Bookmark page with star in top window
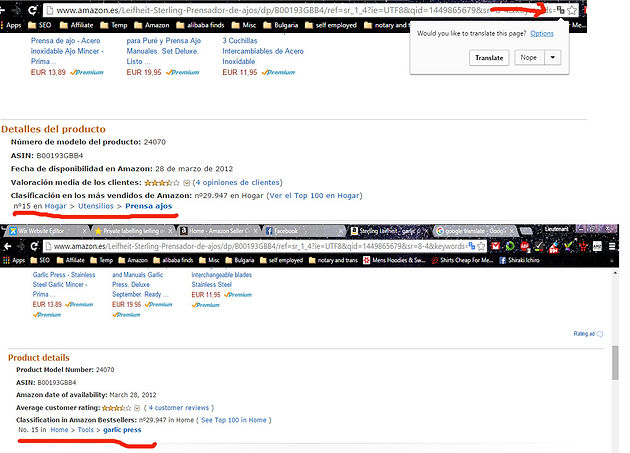The image size is (630, 453). (571, 10)
